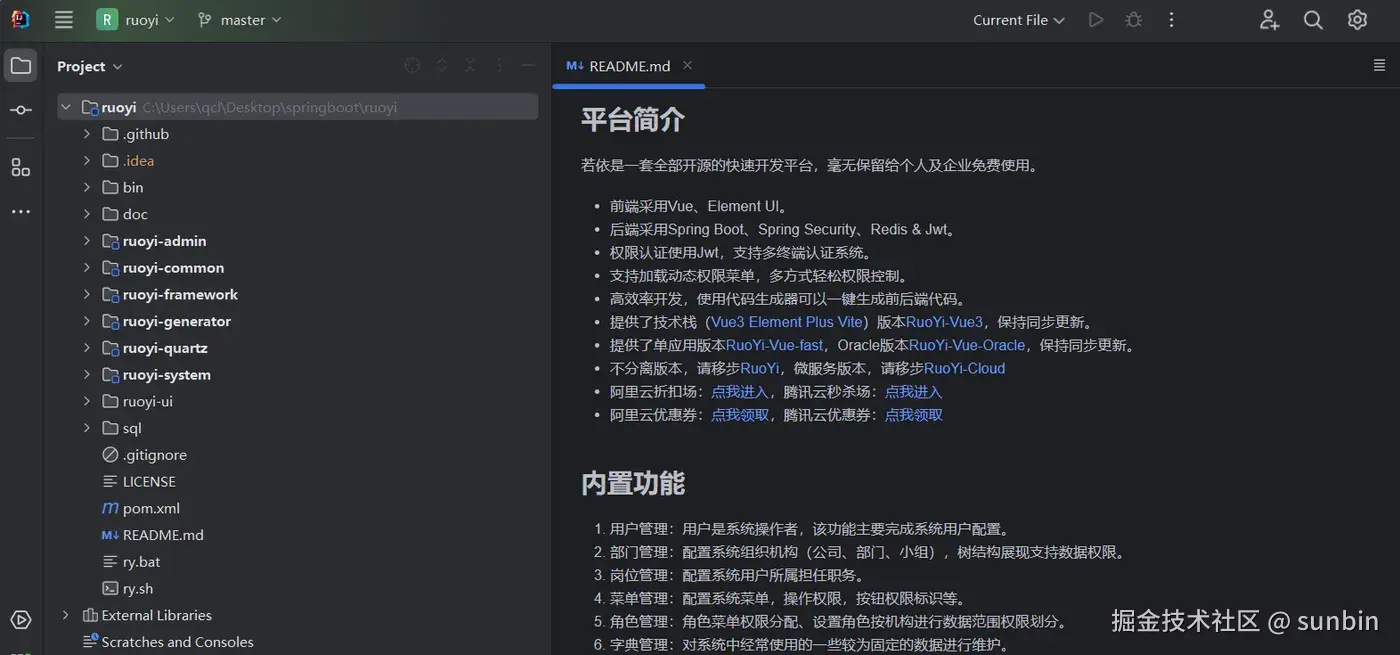Hide the Project panel with minimize icon

(528, 66)
